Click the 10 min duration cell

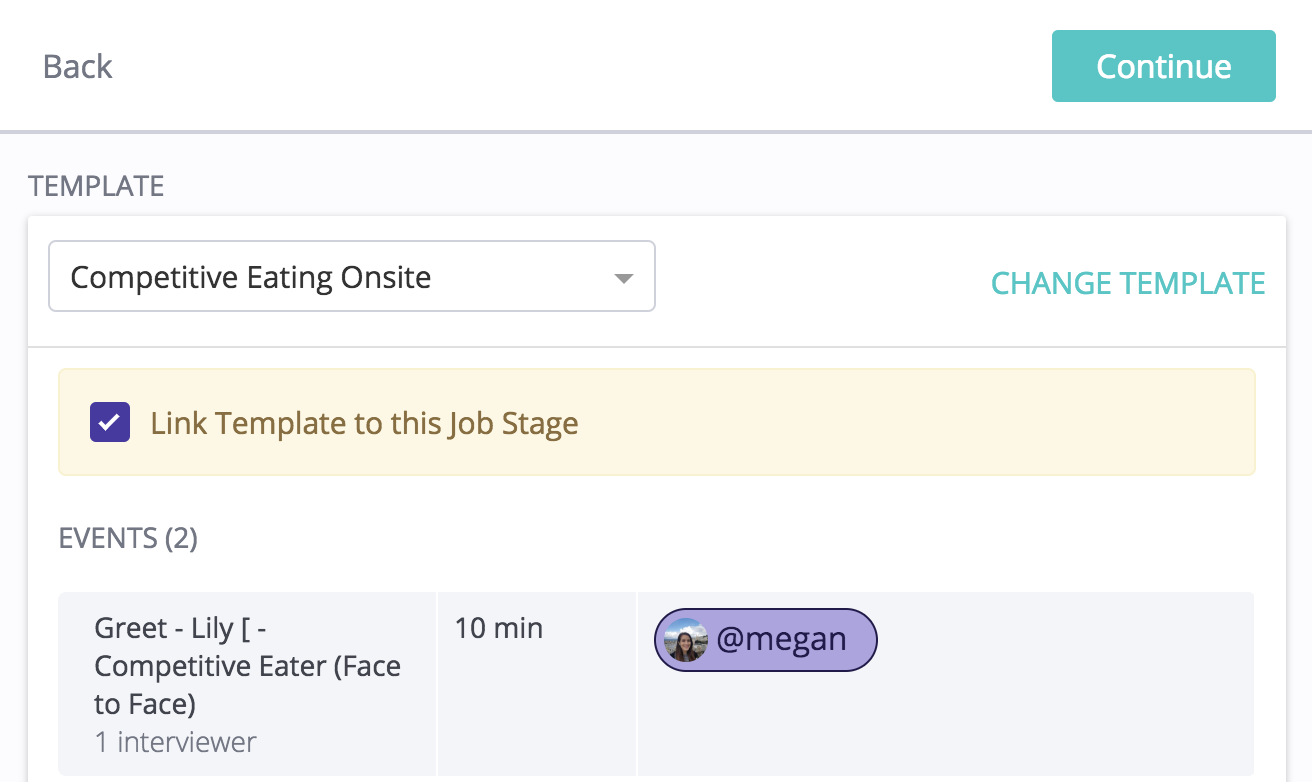[x=499, y=629]
